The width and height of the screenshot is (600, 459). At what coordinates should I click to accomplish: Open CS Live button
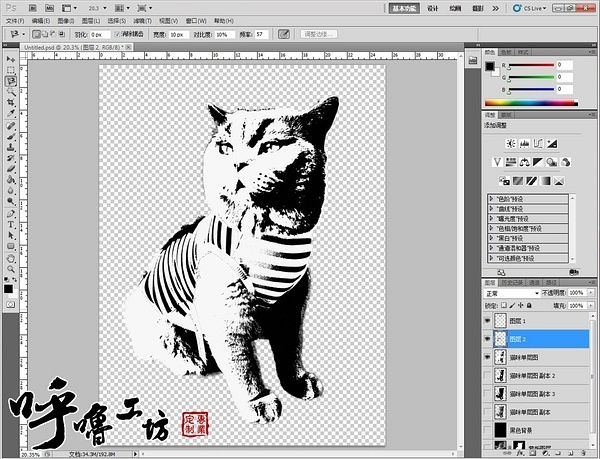pyautogui.click(x=530, y=8)
